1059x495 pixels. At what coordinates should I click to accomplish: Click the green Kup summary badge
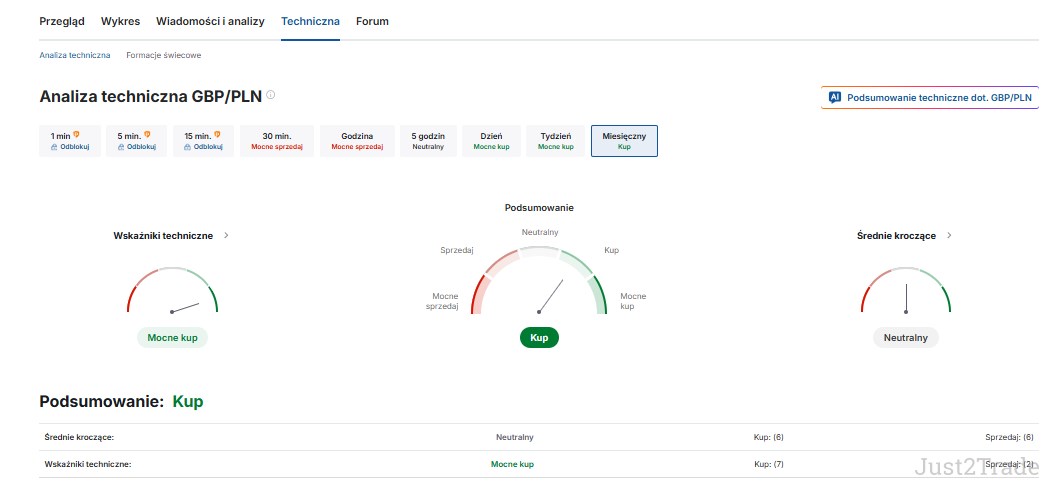[539, 338]
